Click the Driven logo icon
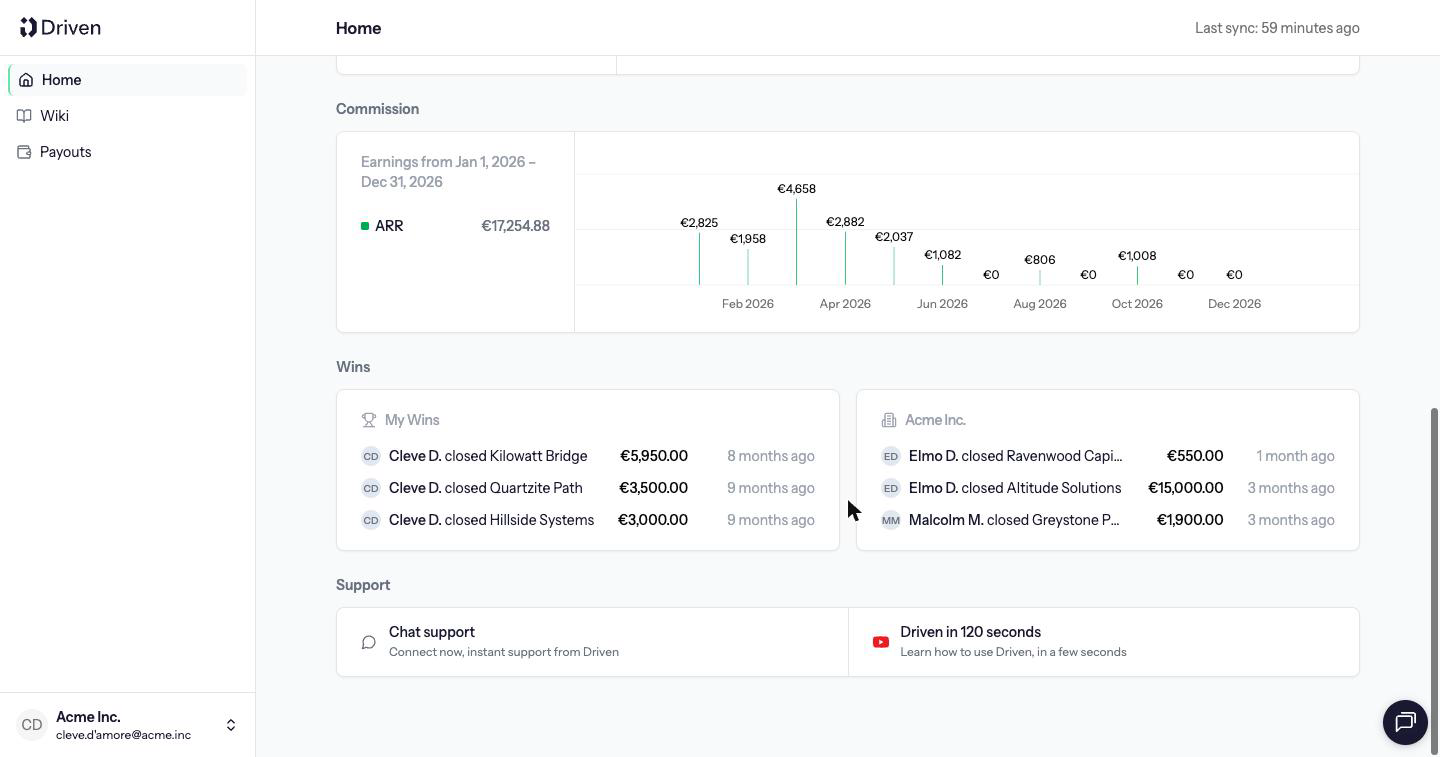Screen dimensions: 1440x757 28,27
